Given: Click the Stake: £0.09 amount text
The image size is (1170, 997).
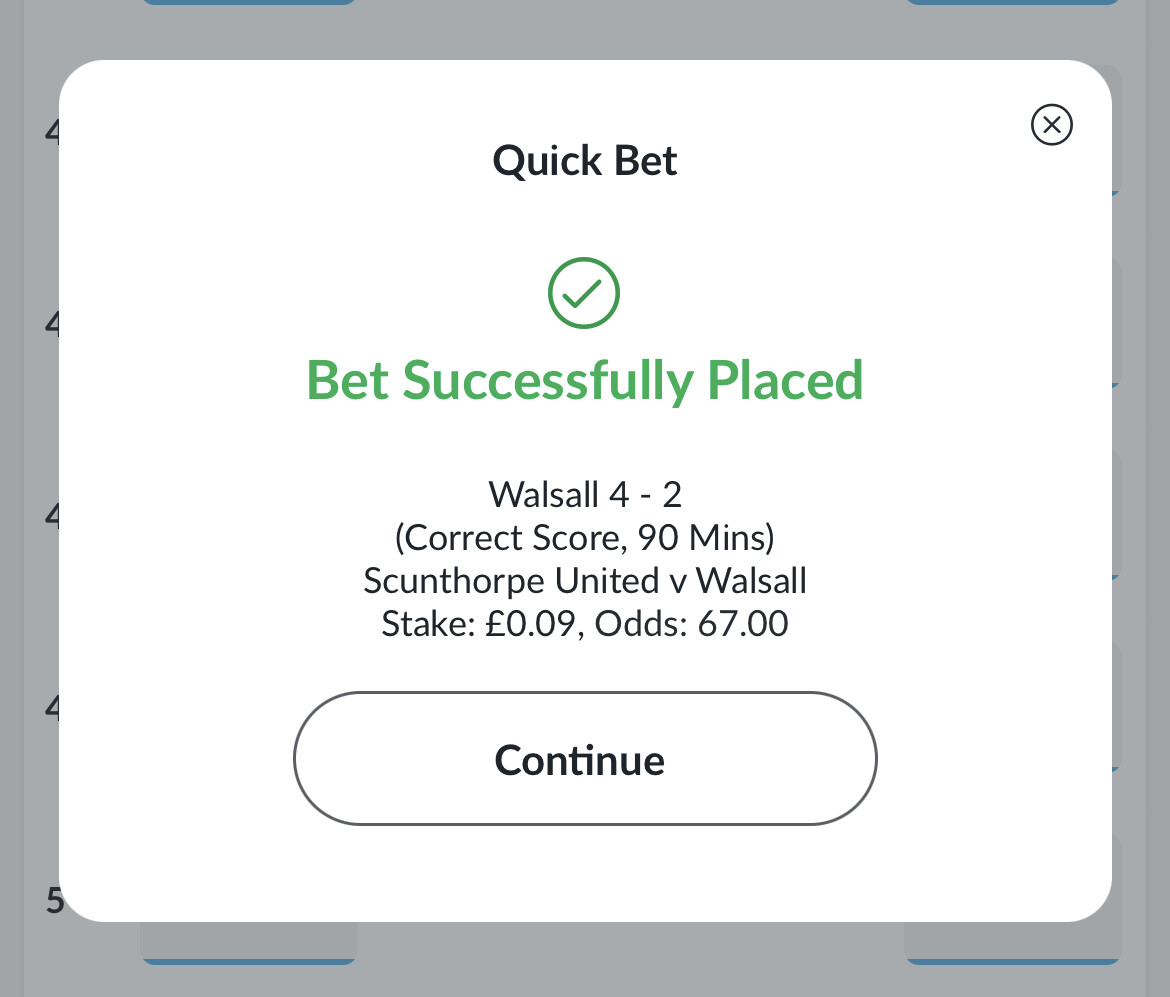Looking at the screenshot, I should 478,624.
